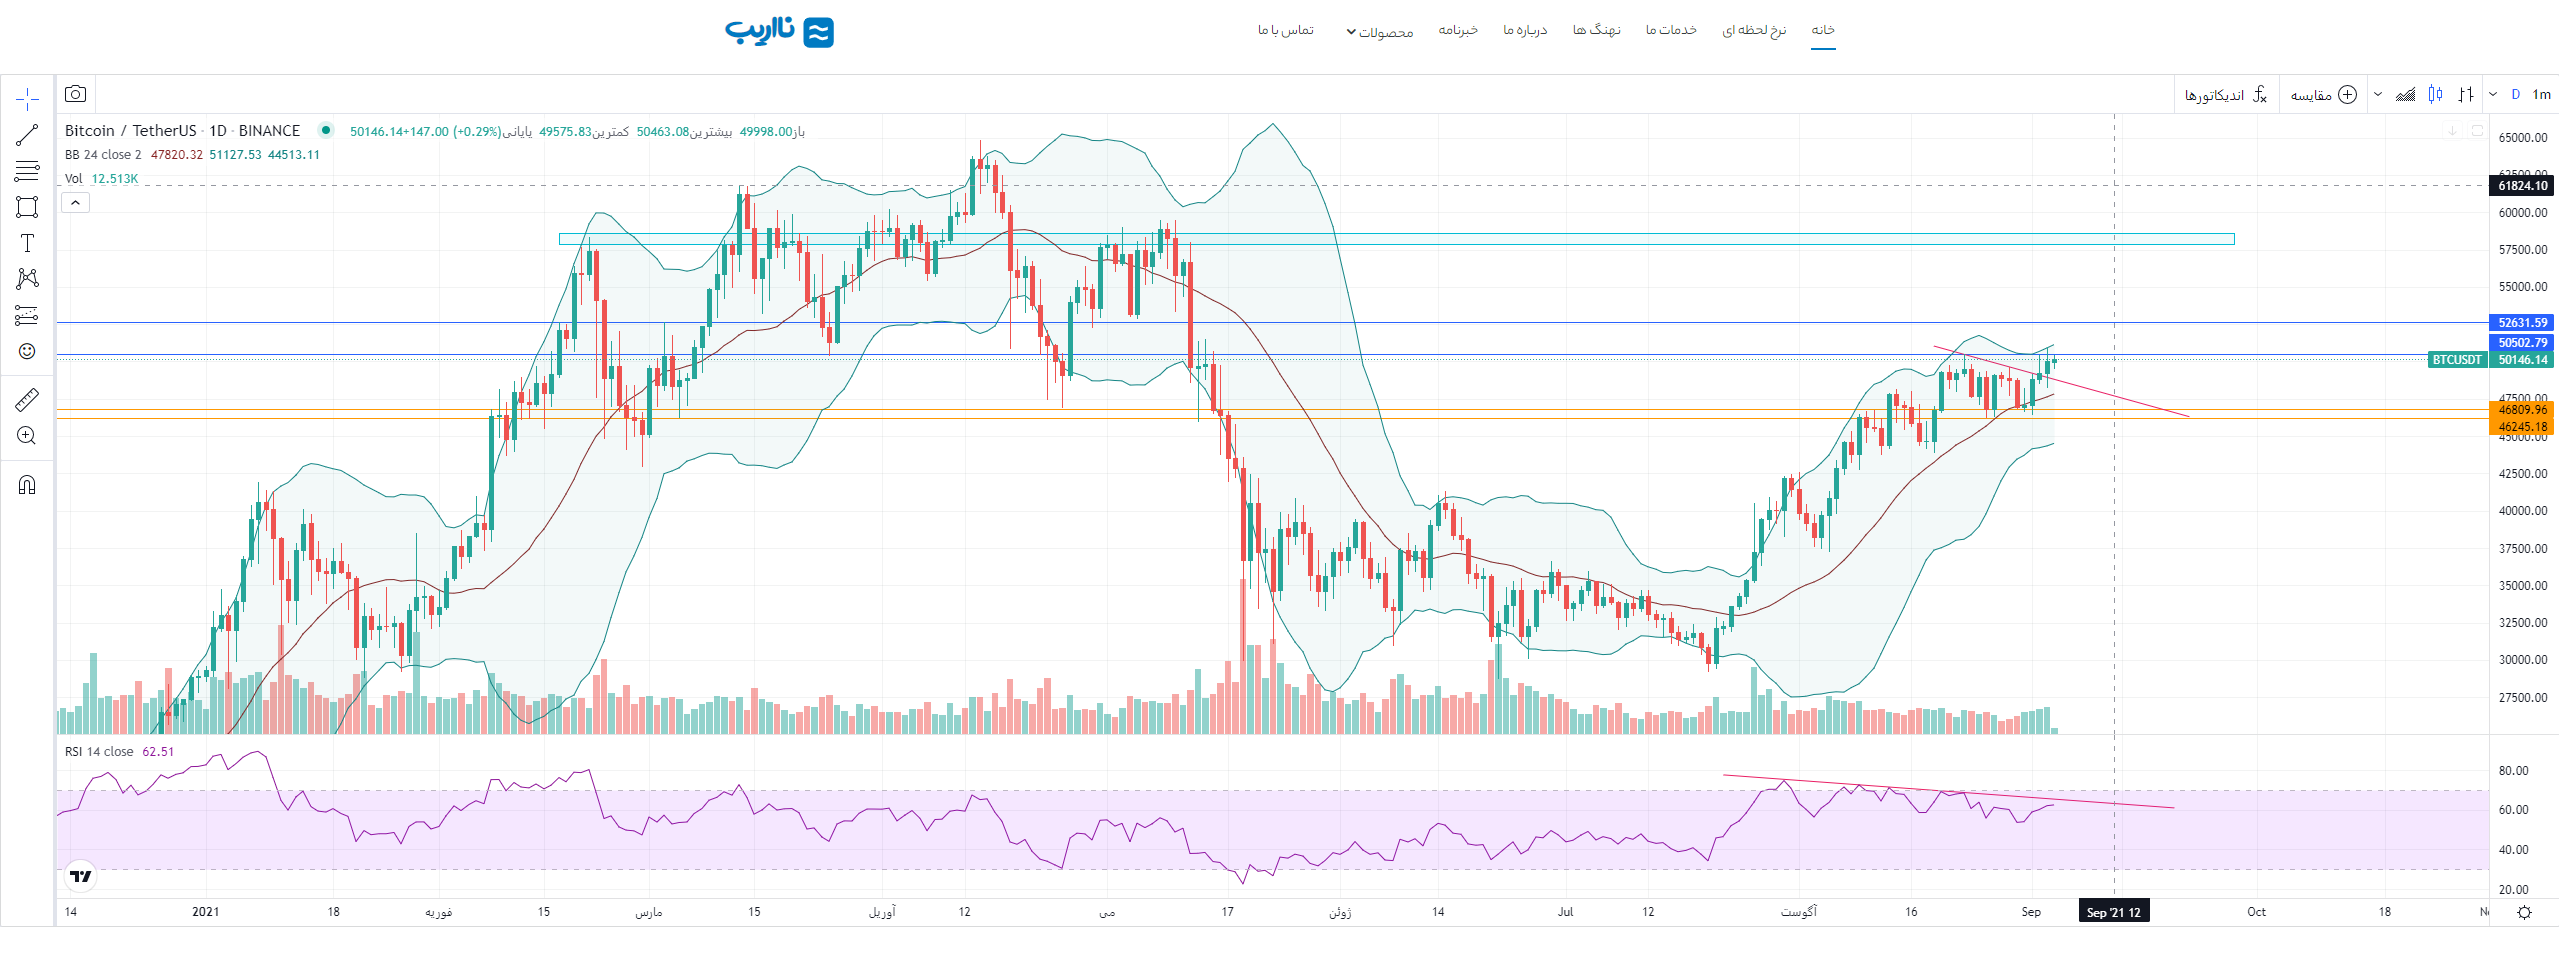Click the RSI 14 close legend
The height and width of the screenshot is (964, 2559).
pos(99,752)
